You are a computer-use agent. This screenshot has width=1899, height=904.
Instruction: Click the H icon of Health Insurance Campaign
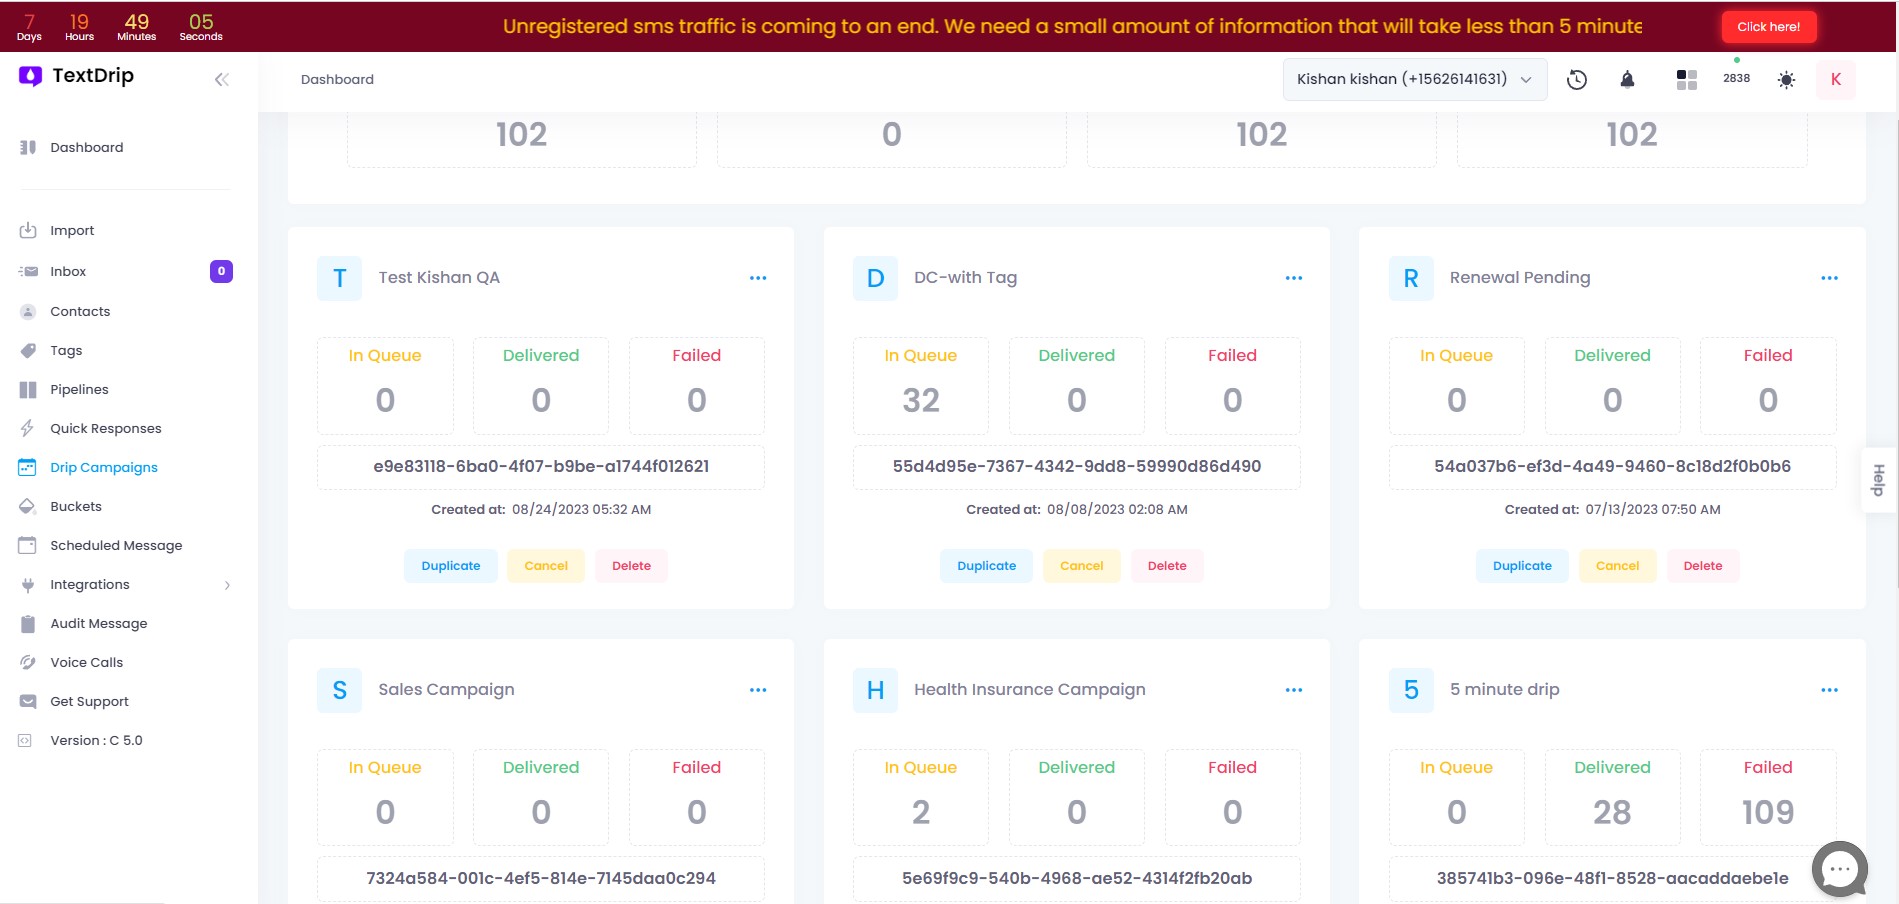click(875, 691)
